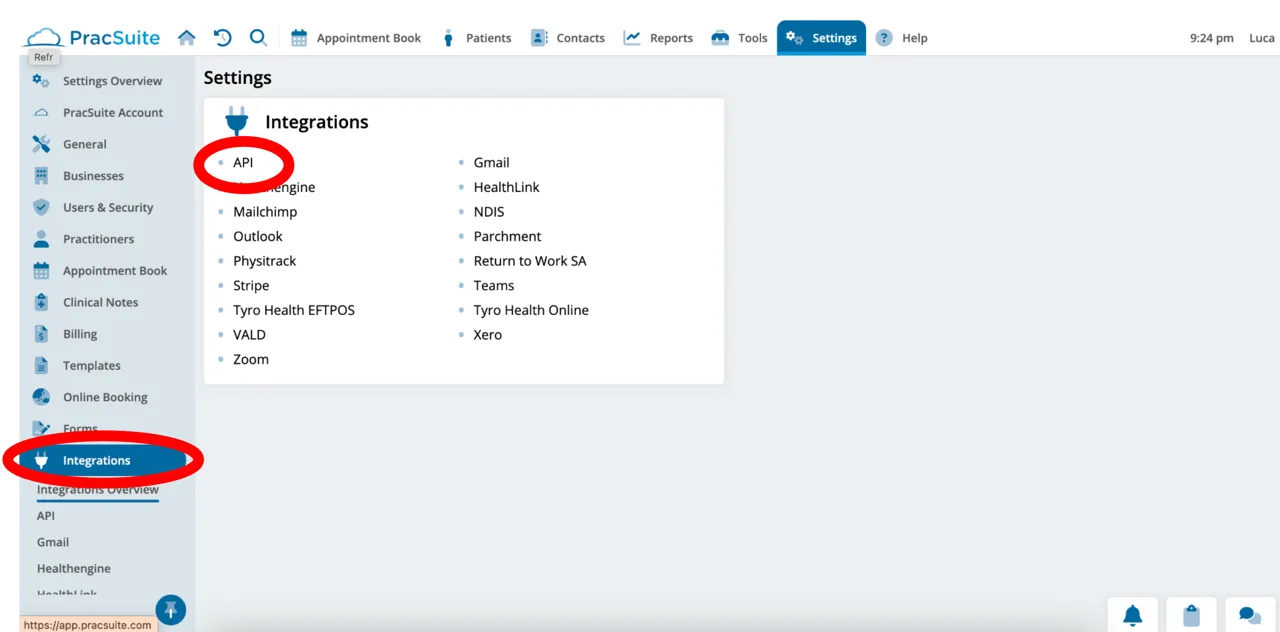
Task: Click the pin sidebar button
Action: pyautogui.click(x=171, y=609)
